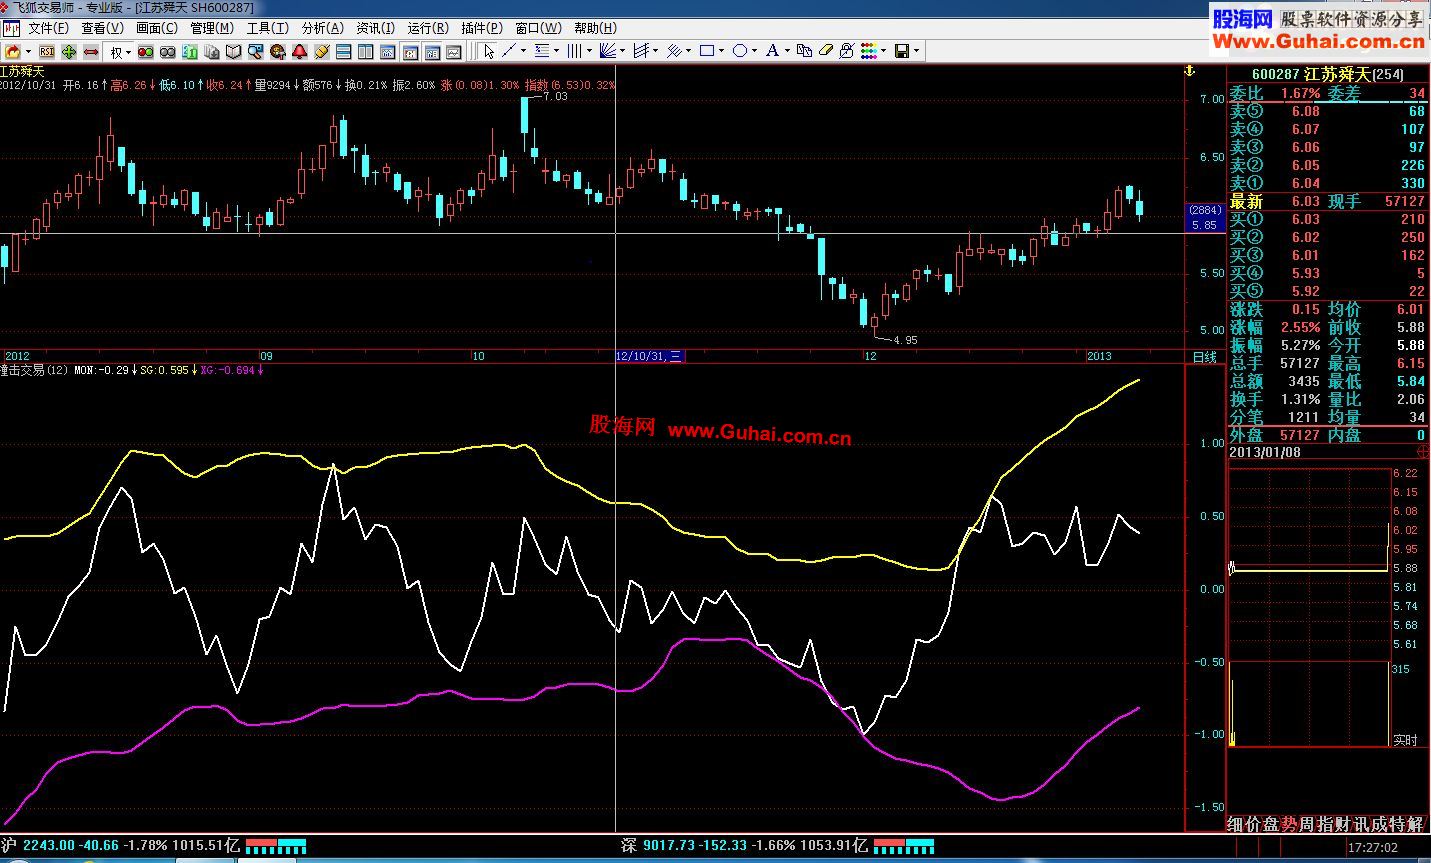Open the book icon in toolbar
This screenshot has height=863, width=1431.
point(233,51)
